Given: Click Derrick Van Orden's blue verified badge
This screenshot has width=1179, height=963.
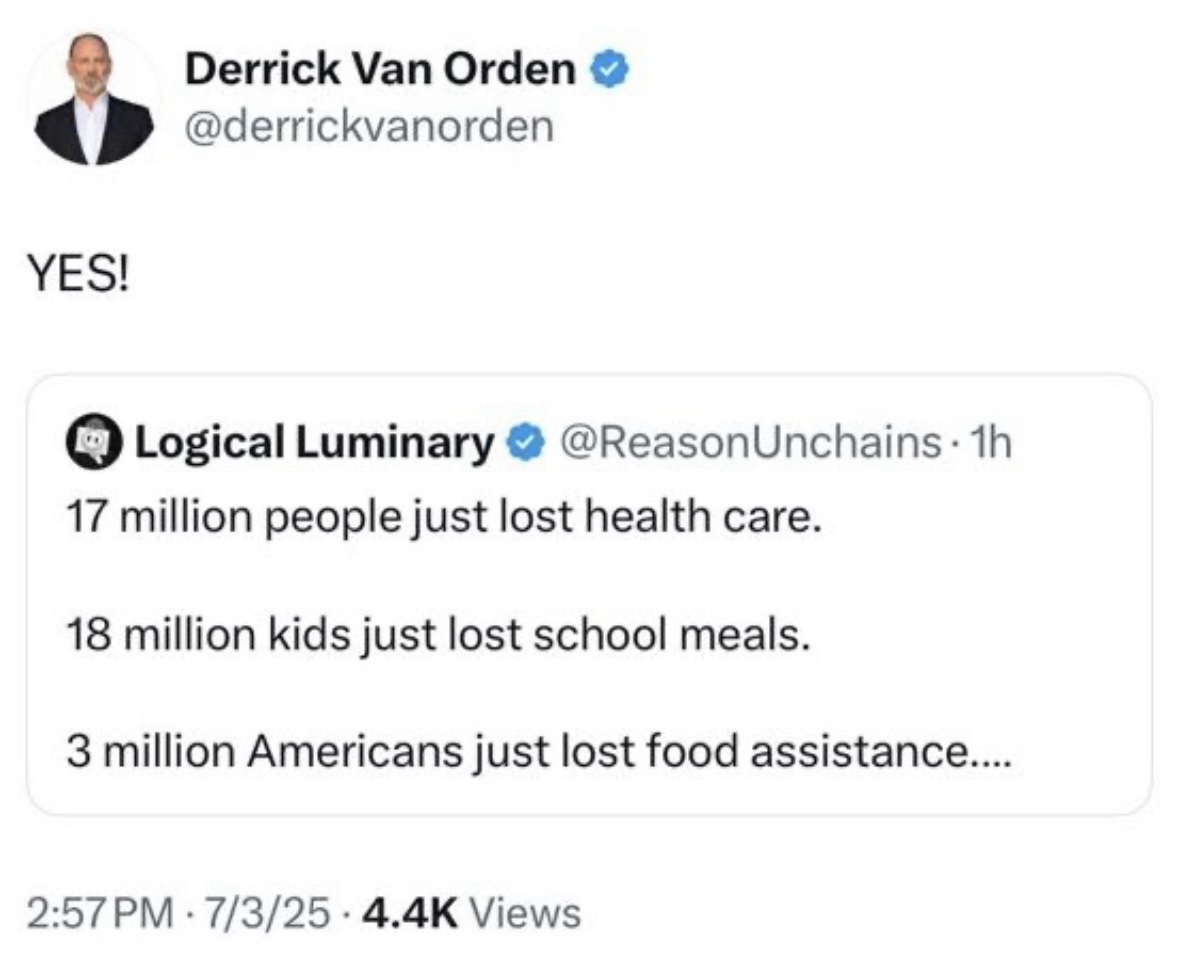Looking at the screenshot, I should tap(609, 69).
